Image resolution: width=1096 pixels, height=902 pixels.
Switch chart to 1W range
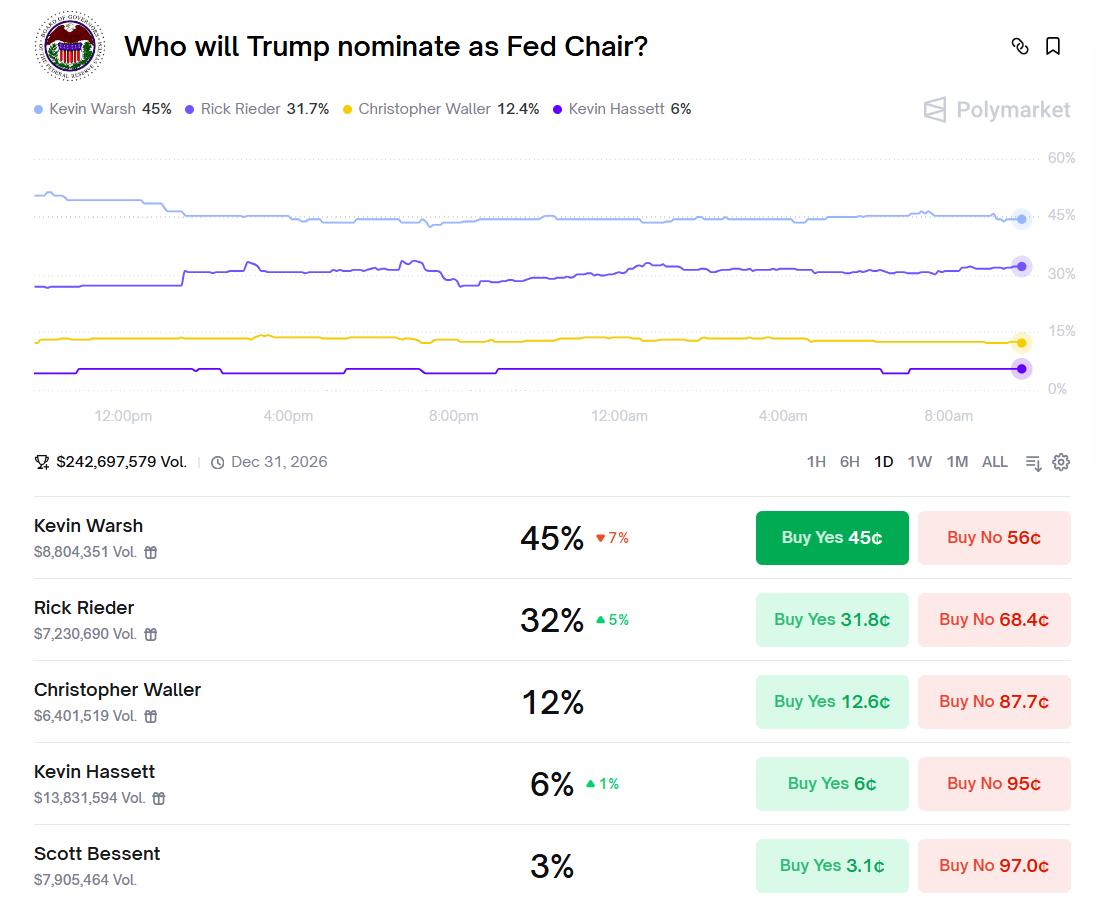(919, 462)
